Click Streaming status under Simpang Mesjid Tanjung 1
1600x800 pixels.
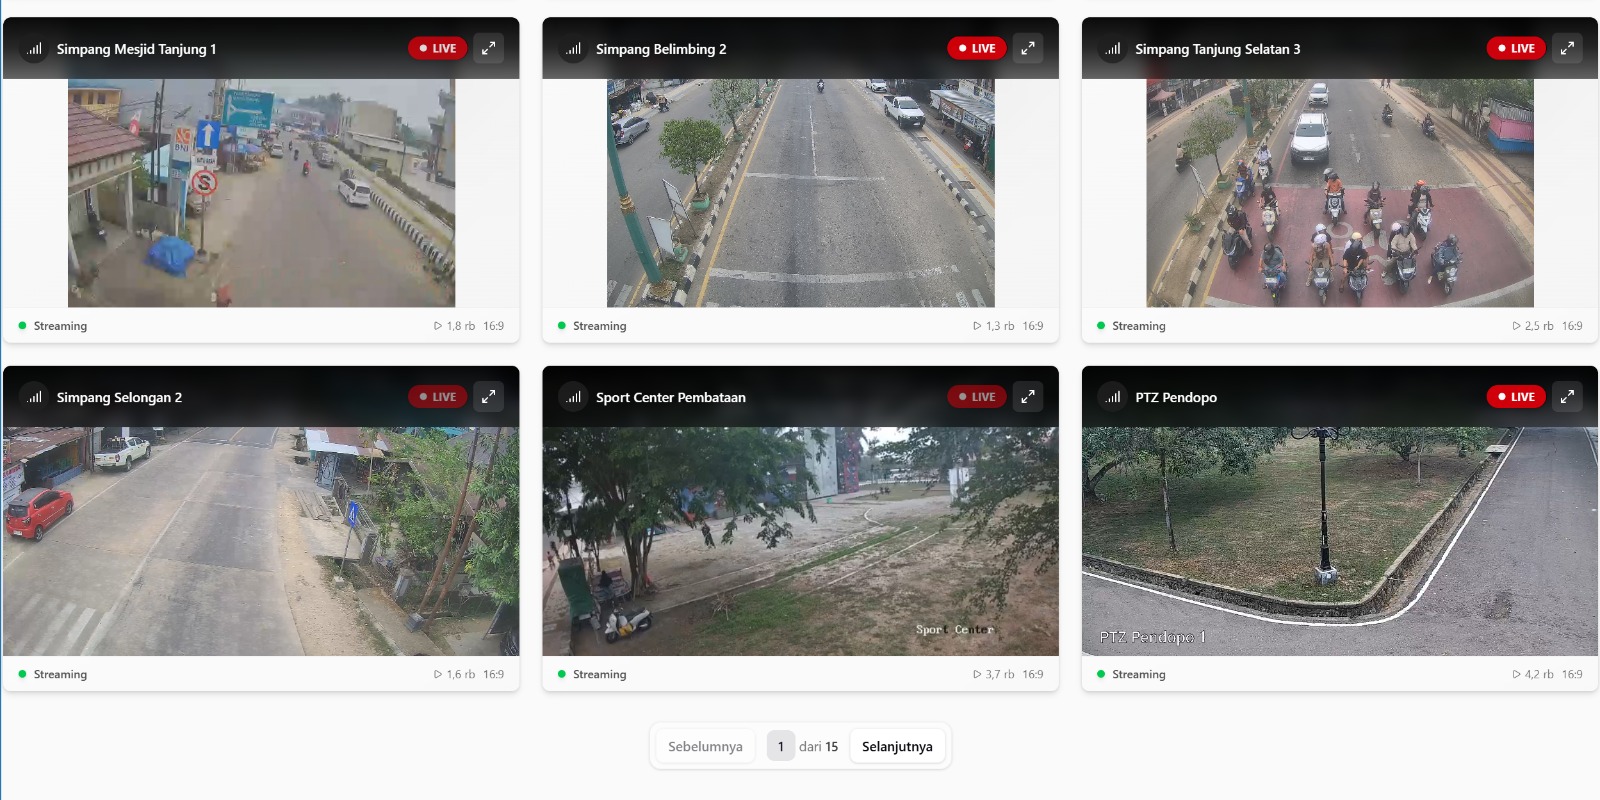point(53,326)
